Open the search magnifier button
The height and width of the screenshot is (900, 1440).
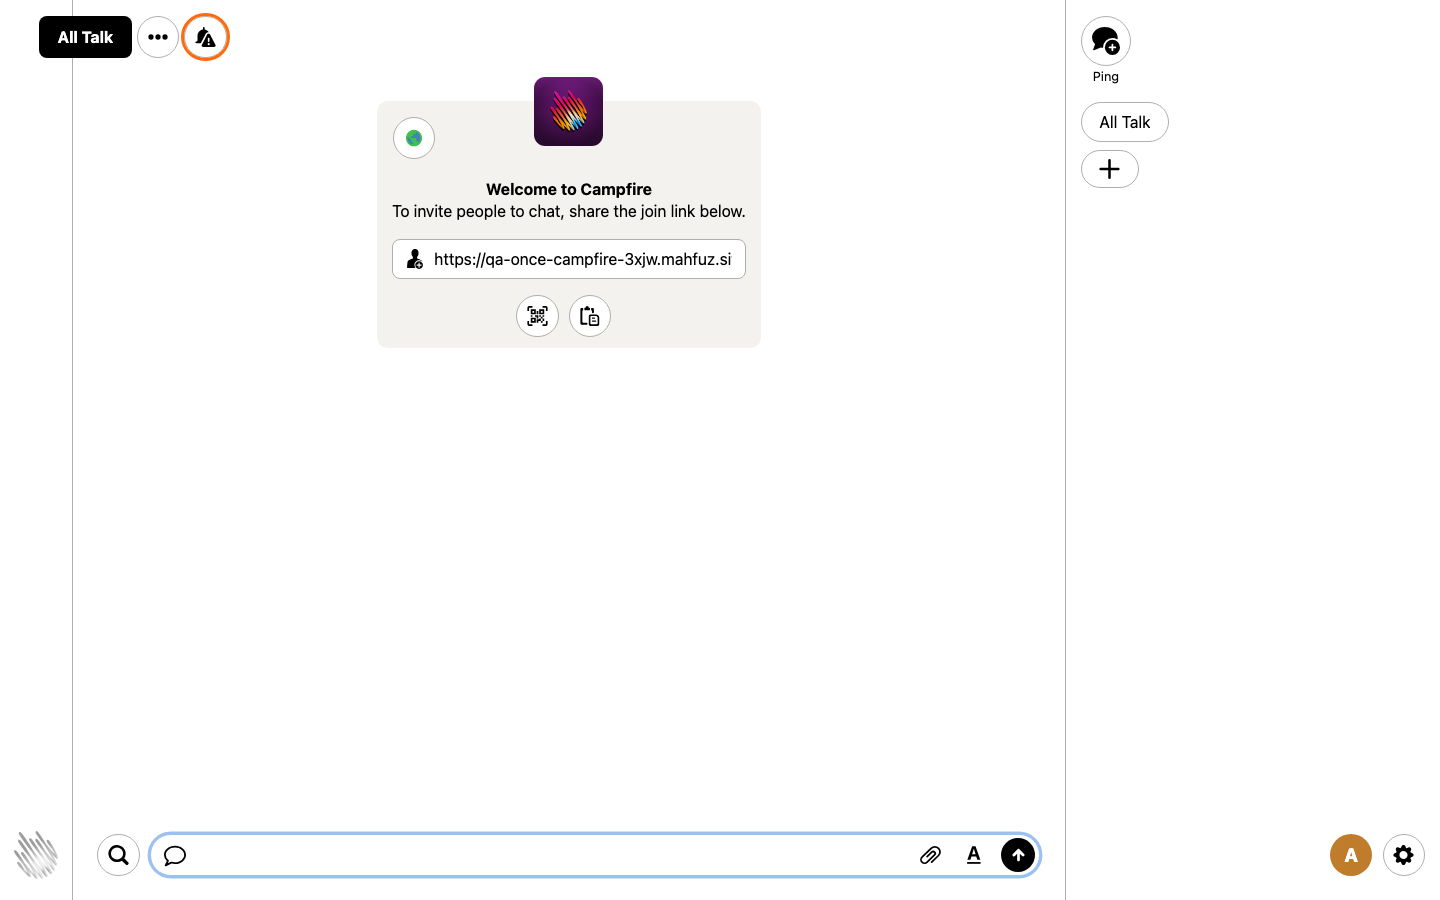[118, 855]
